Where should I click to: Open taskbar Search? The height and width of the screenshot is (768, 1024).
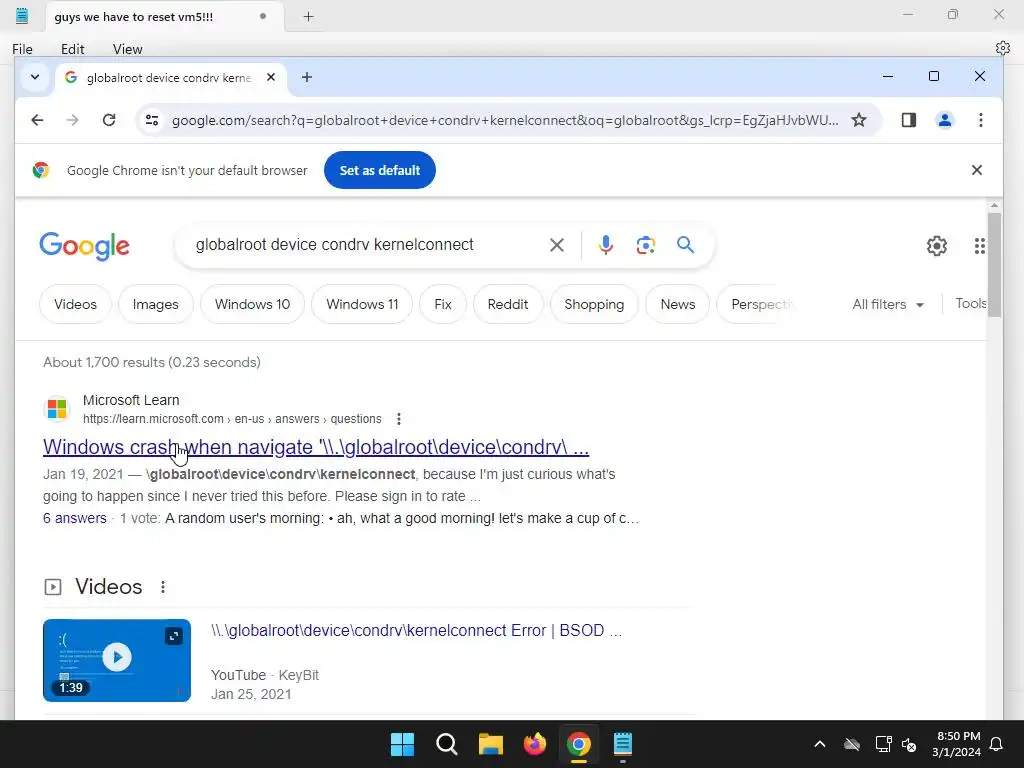coord(447,744)
